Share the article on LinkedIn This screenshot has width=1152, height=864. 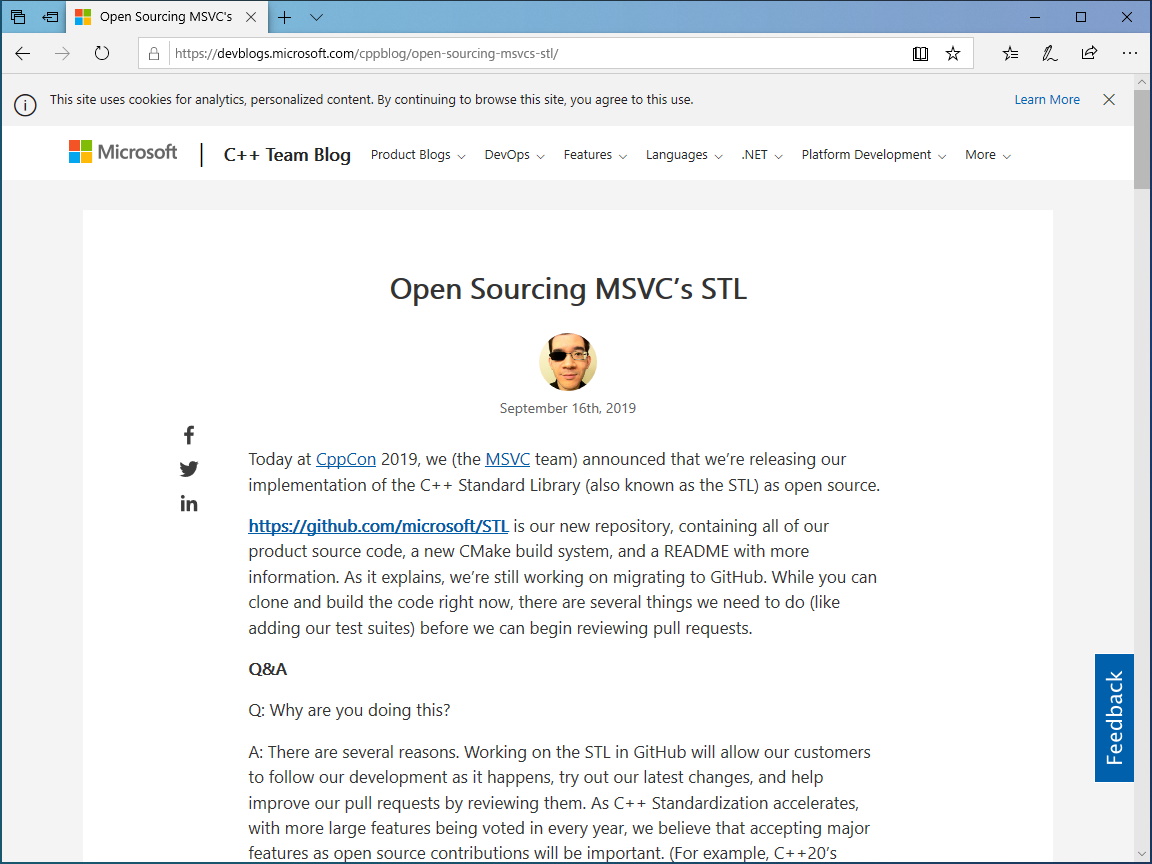point(188,503)
